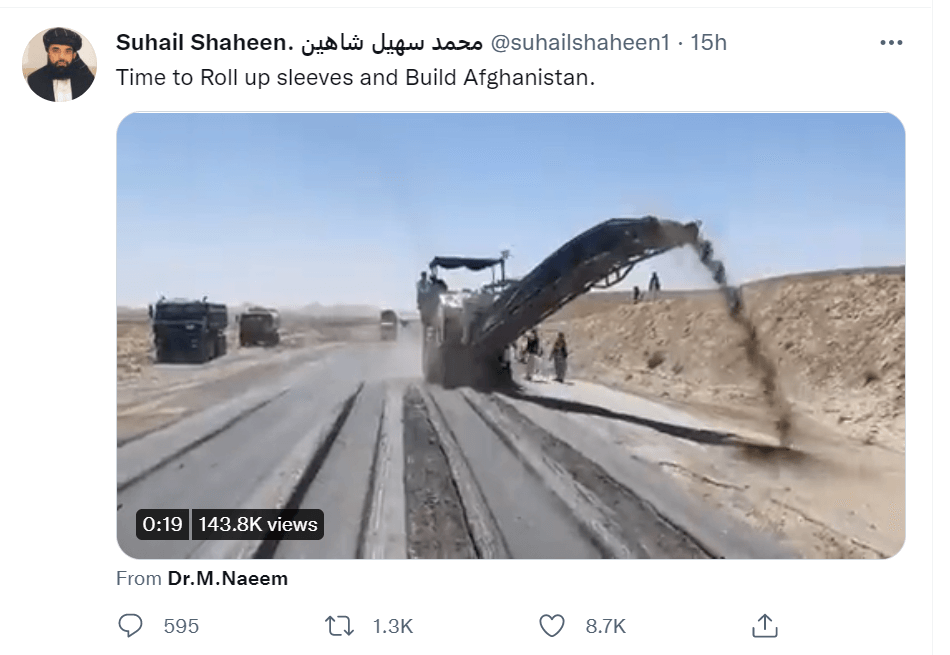Click the 0:19 video duration badge
The width and height of the screenshot is (950, 655).
point(162,524)
